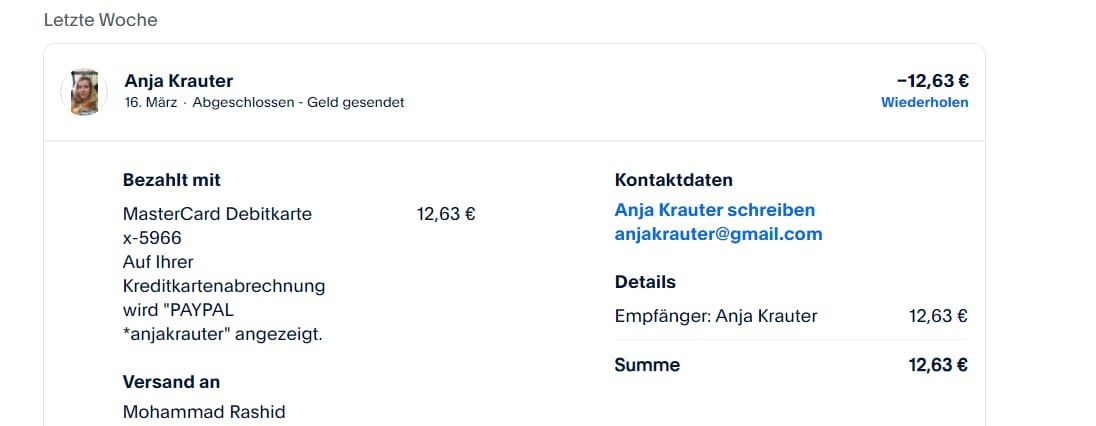The height and width of the screenshot is (426, 1096).
Task: Click Anja Krauter's profile picture
Action: pyautogui.click(x=85, y=92)
